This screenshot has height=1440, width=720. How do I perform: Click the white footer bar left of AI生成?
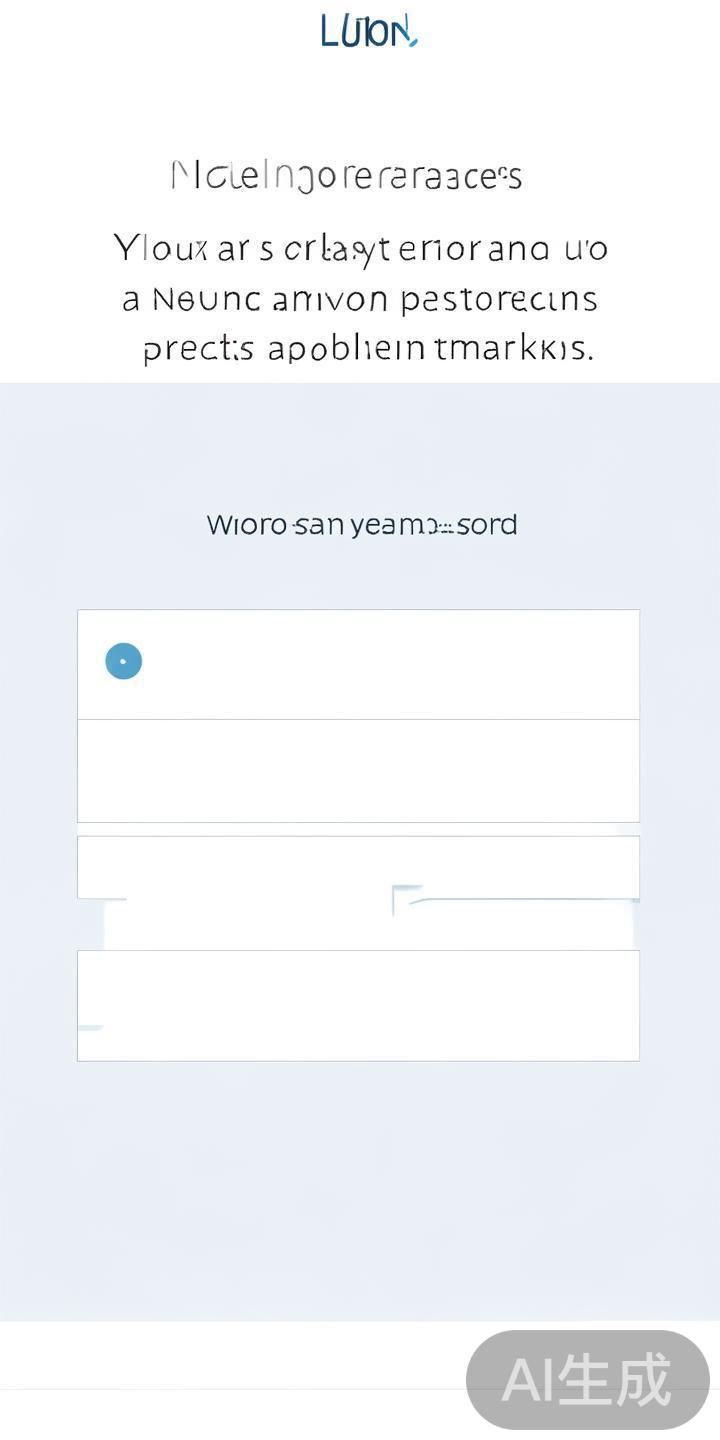coord(230,1355)
